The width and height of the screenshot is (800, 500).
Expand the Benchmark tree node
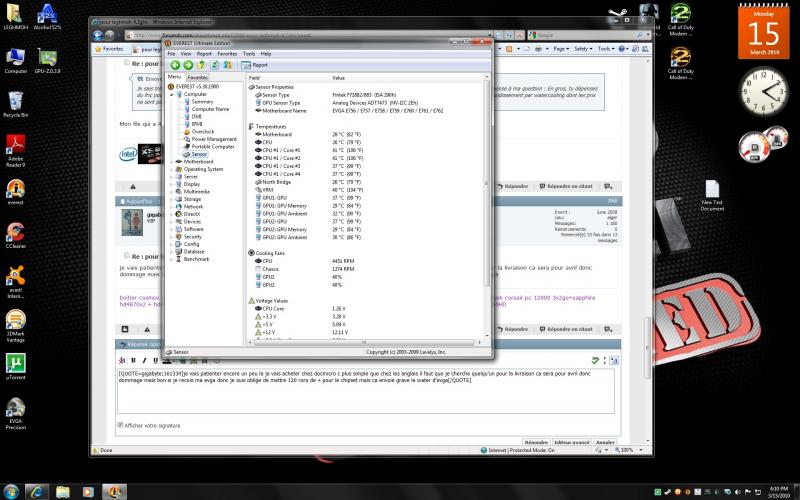(171, 258)
